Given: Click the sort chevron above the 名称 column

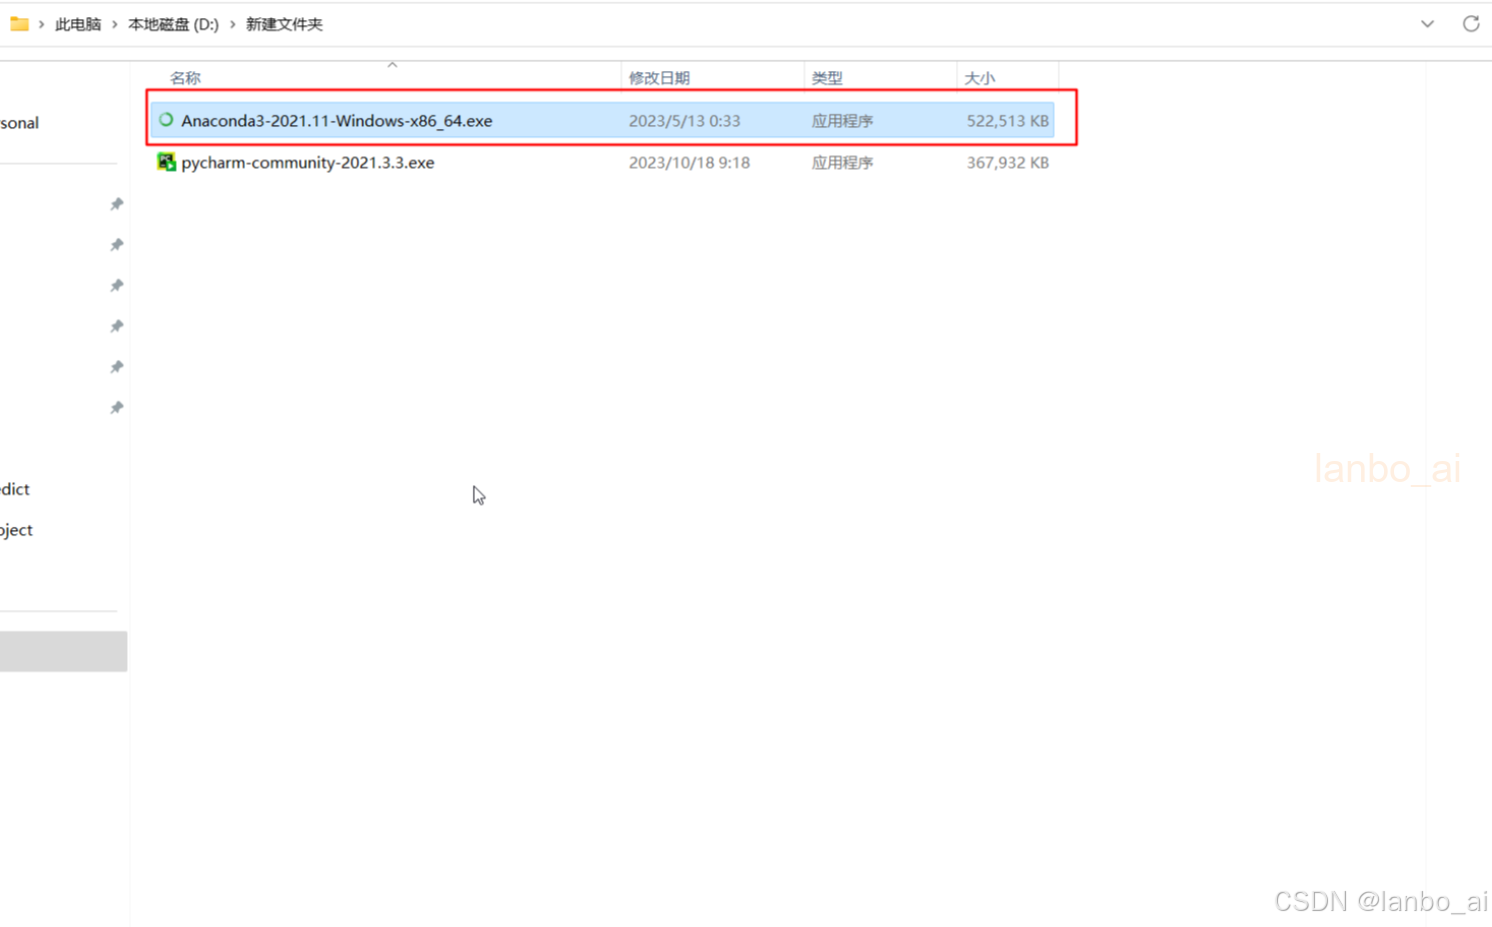Looking at the screenshot, I should pyautogui.click(x=392, y=63).
